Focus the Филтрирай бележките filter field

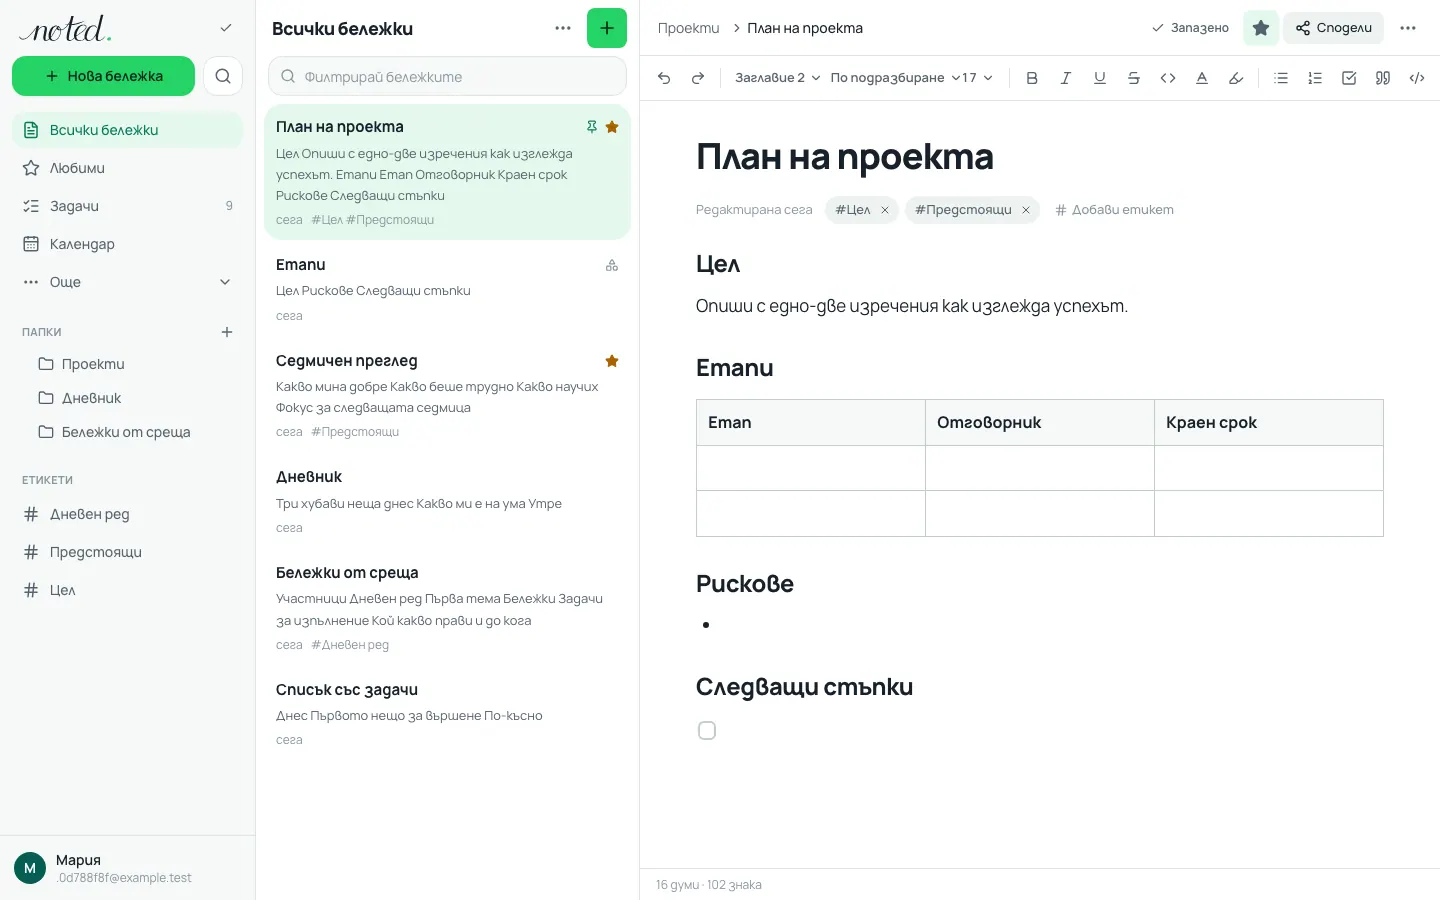pos(447,76)
